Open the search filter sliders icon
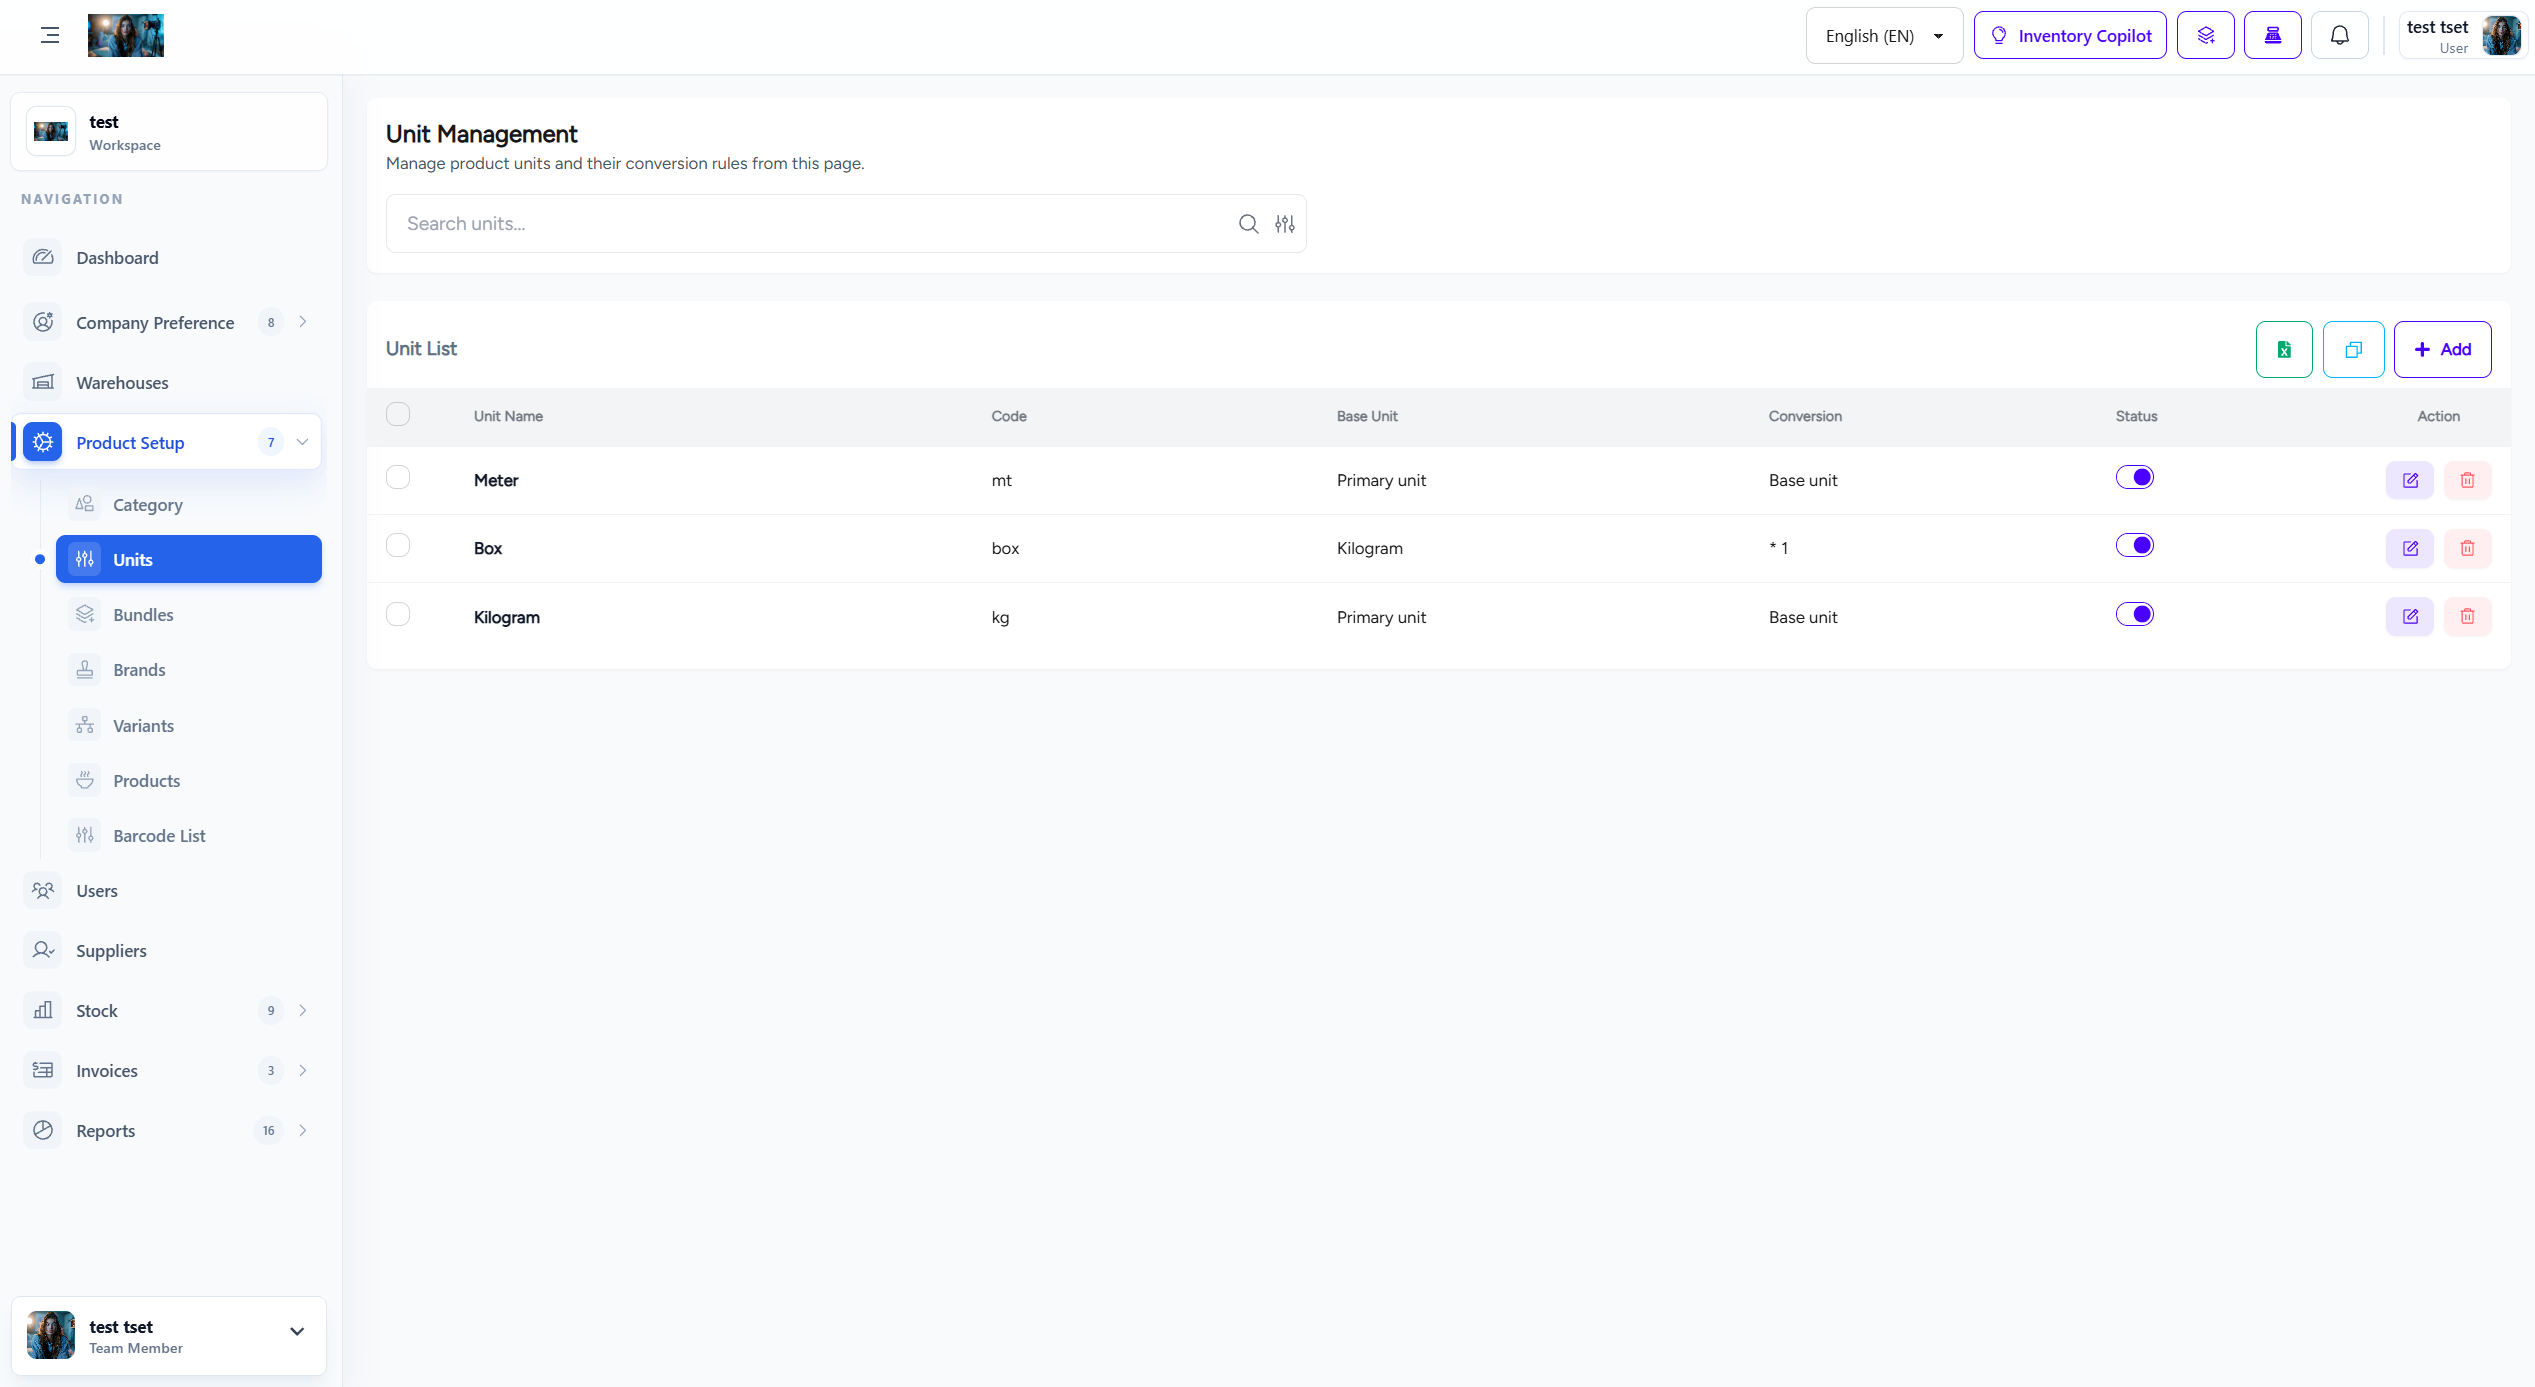 click(1285, 224)
